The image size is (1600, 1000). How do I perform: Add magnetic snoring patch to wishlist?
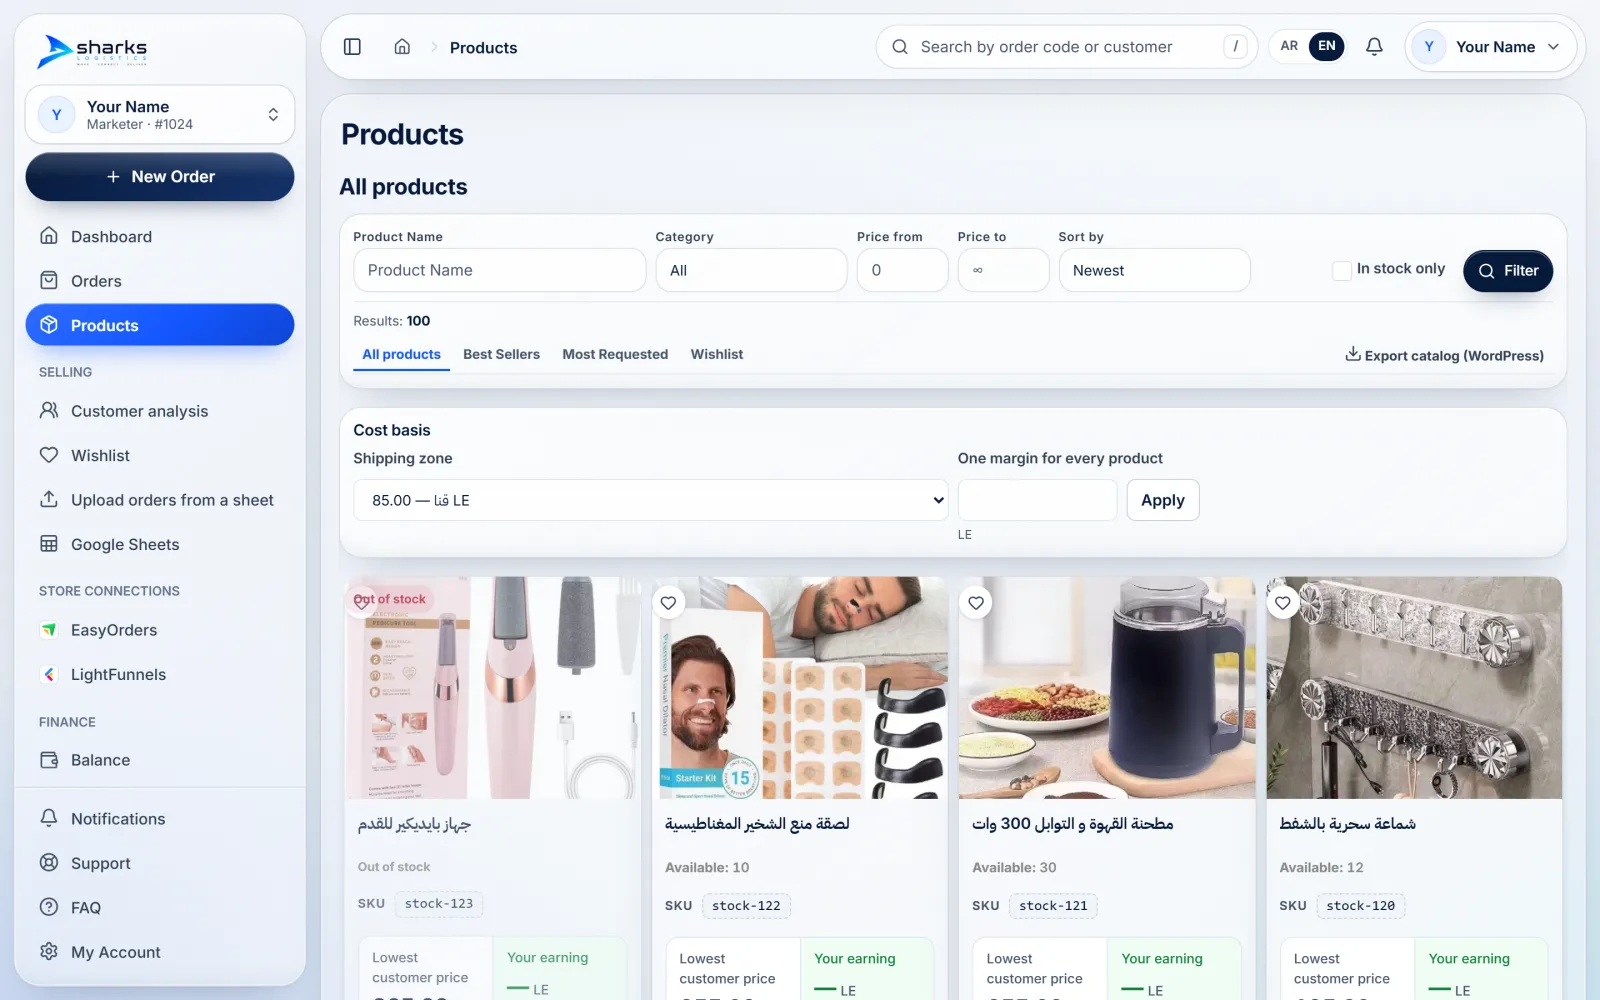tap(669, 603)
